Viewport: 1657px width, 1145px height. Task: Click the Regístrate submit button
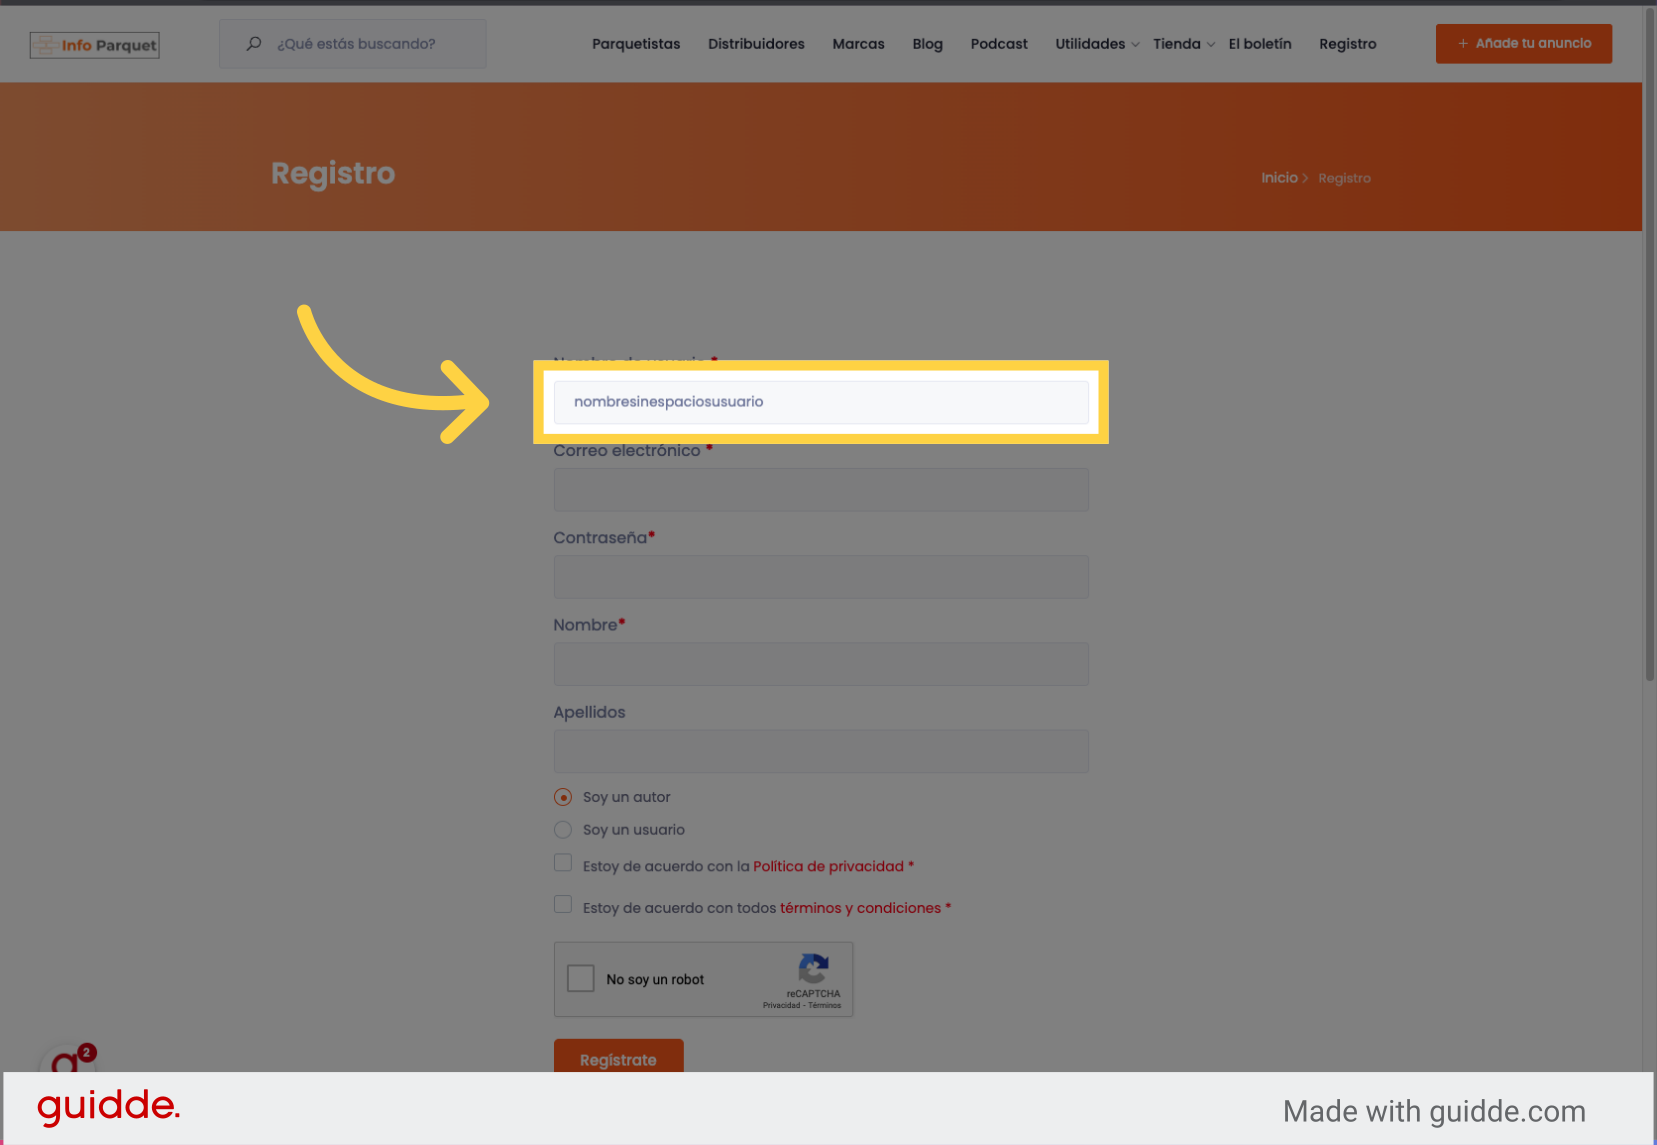click(619, 1057)
